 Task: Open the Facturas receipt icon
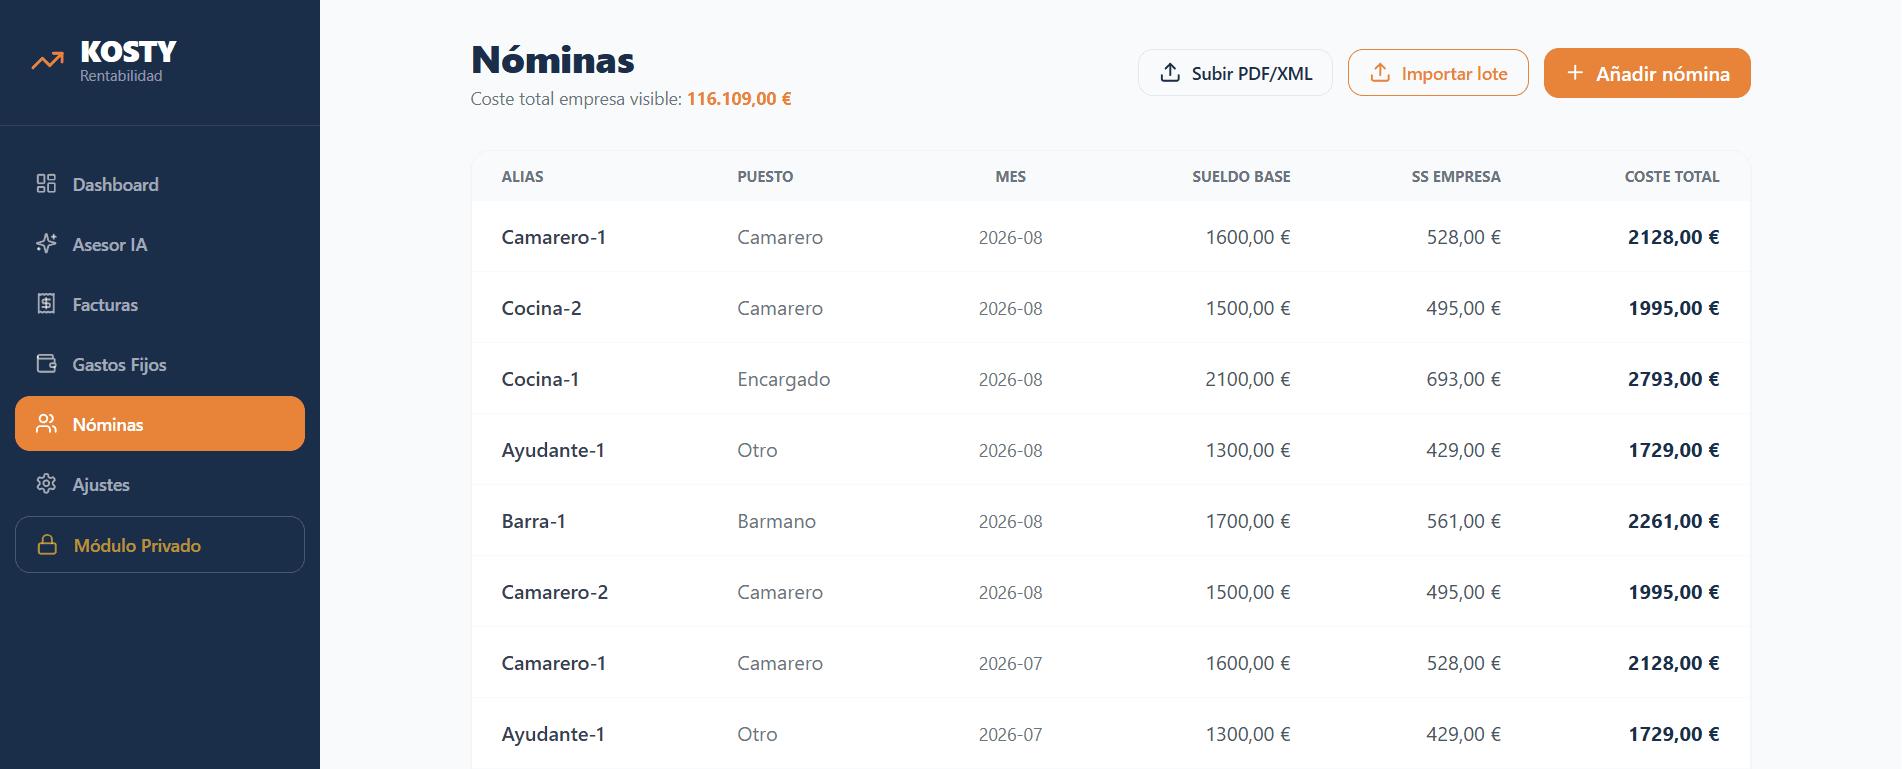[46, 304]
